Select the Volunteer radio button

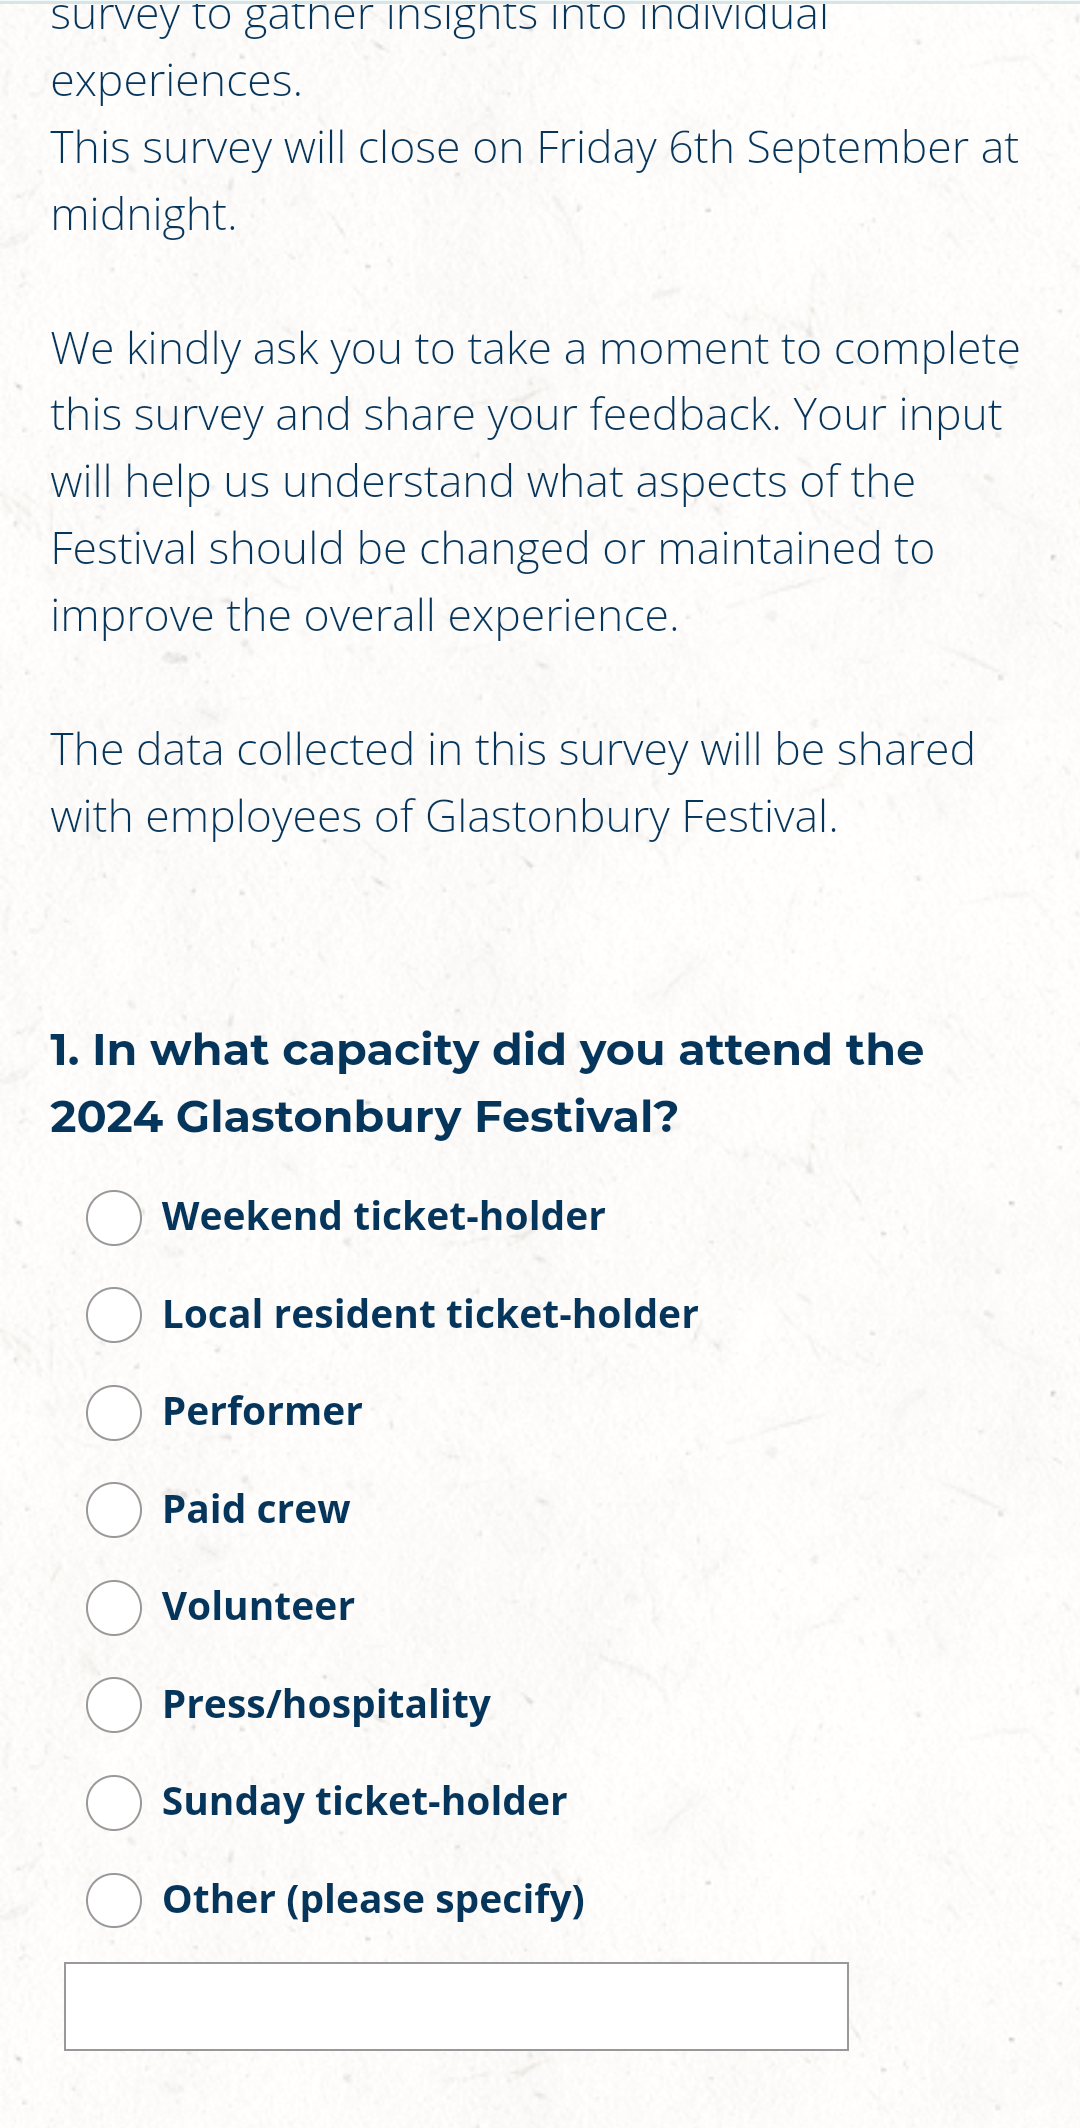(x=114, y=1608)
